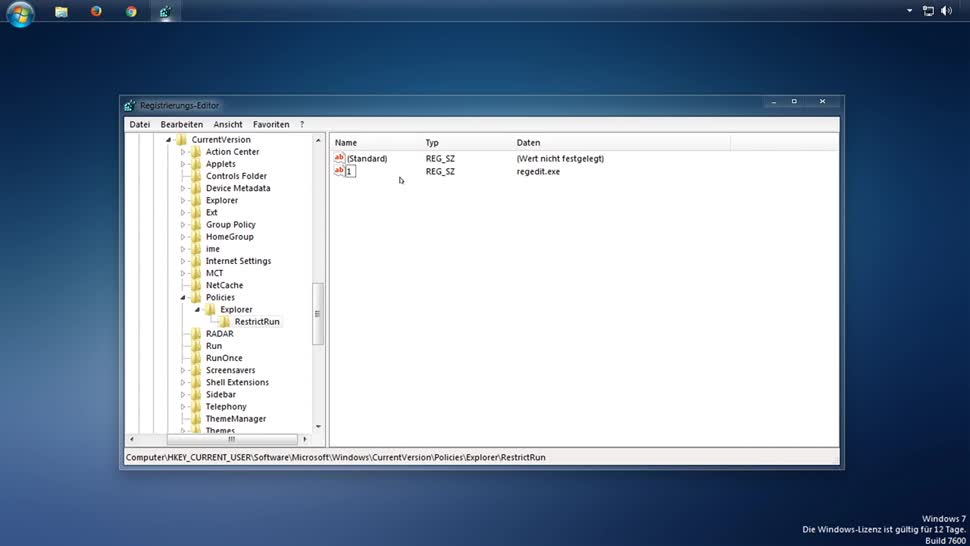Open the Ansicht menu
The width and height of the screenshot is (970, 546).
pyautogui.click(x=228, y=124)
